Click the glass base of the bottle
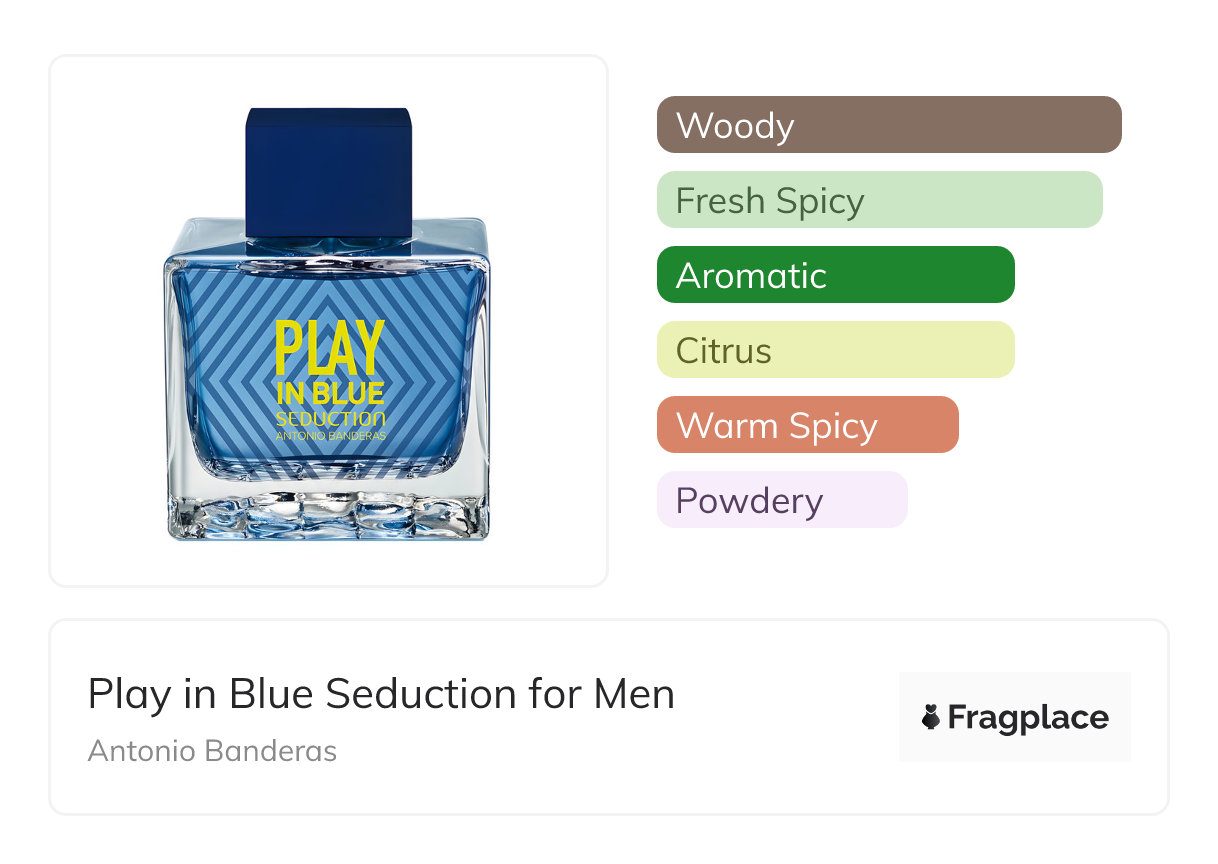The image size is (1218, 864). [x=328, y=510]
